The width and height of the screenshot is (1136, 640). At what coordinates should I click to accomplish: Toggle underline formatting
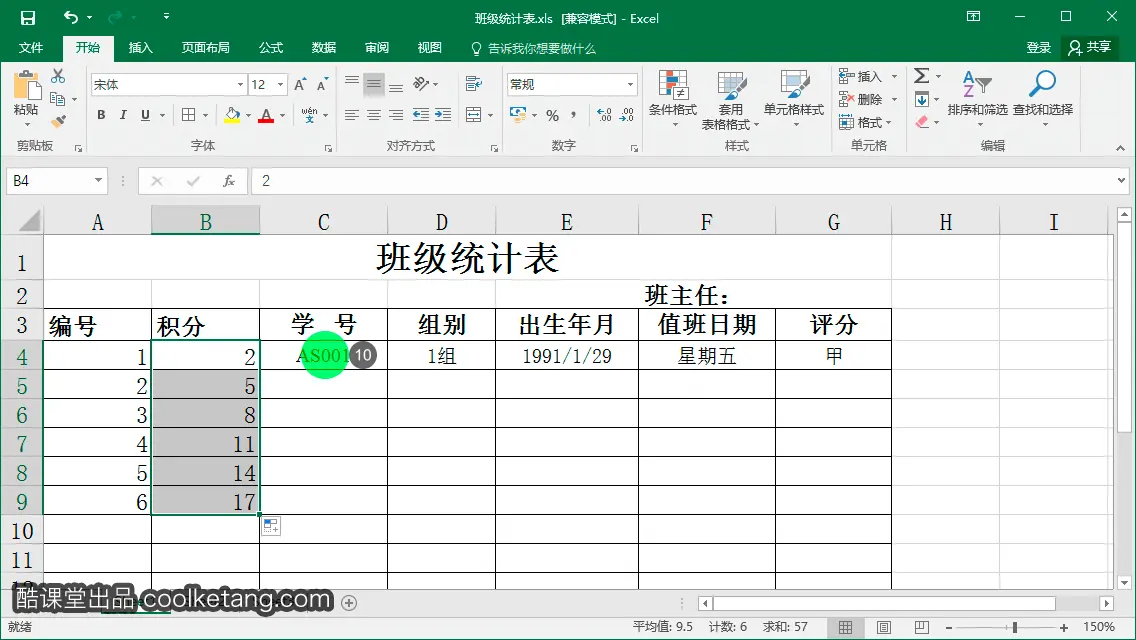click(146, 115)
